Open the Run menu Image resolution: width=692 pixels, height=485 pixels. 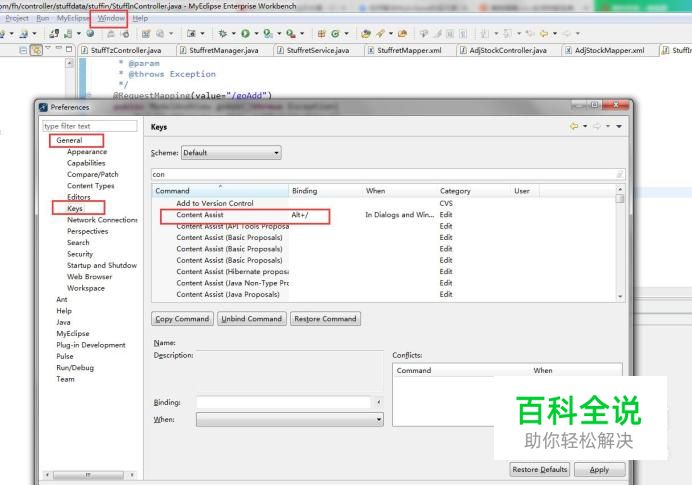(x=43, y=18)
